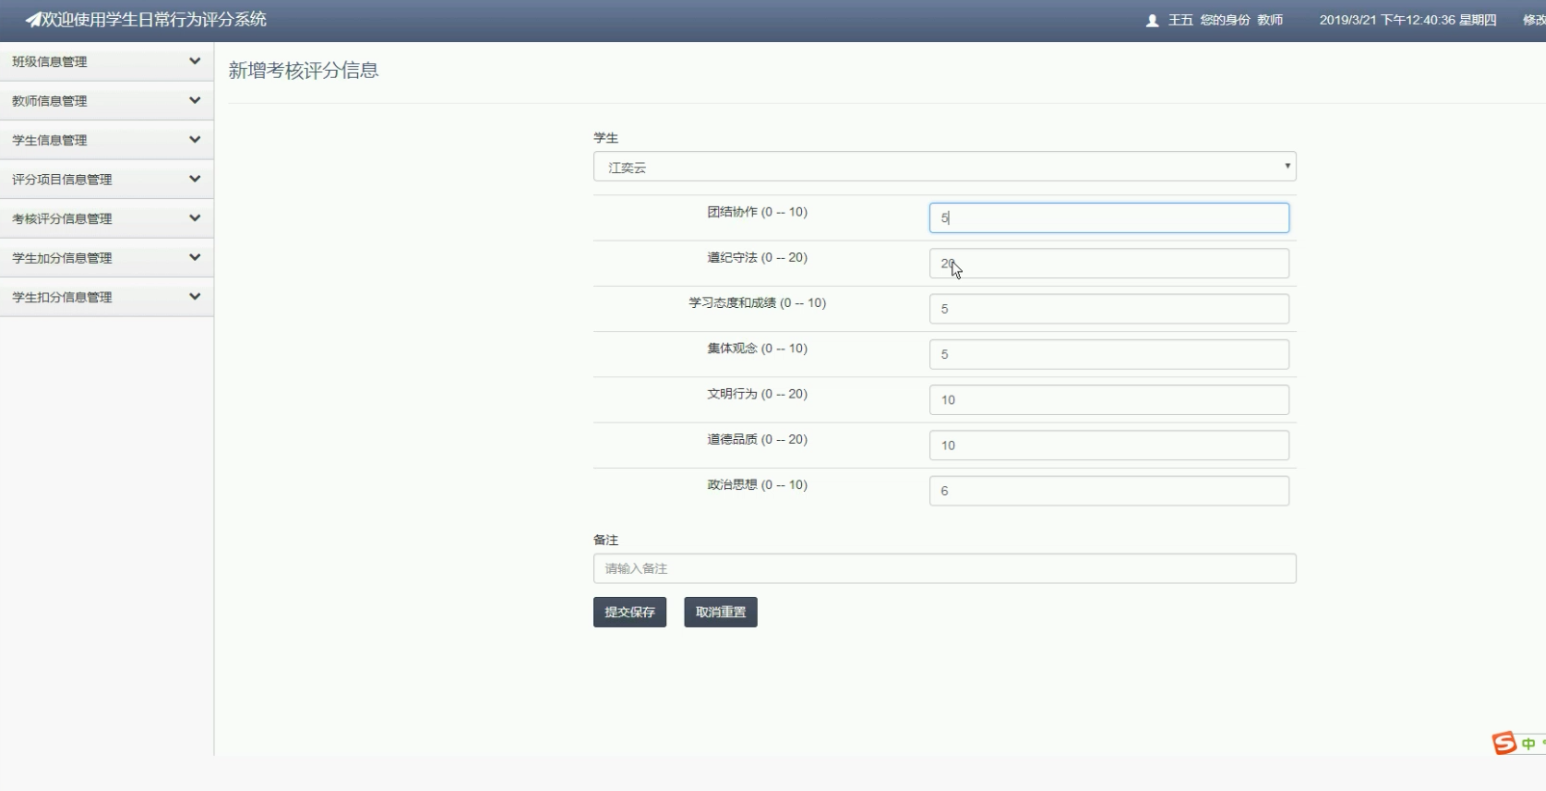
Task: Click the paper plane logo icon in header
Action: (x=33, y=20)
